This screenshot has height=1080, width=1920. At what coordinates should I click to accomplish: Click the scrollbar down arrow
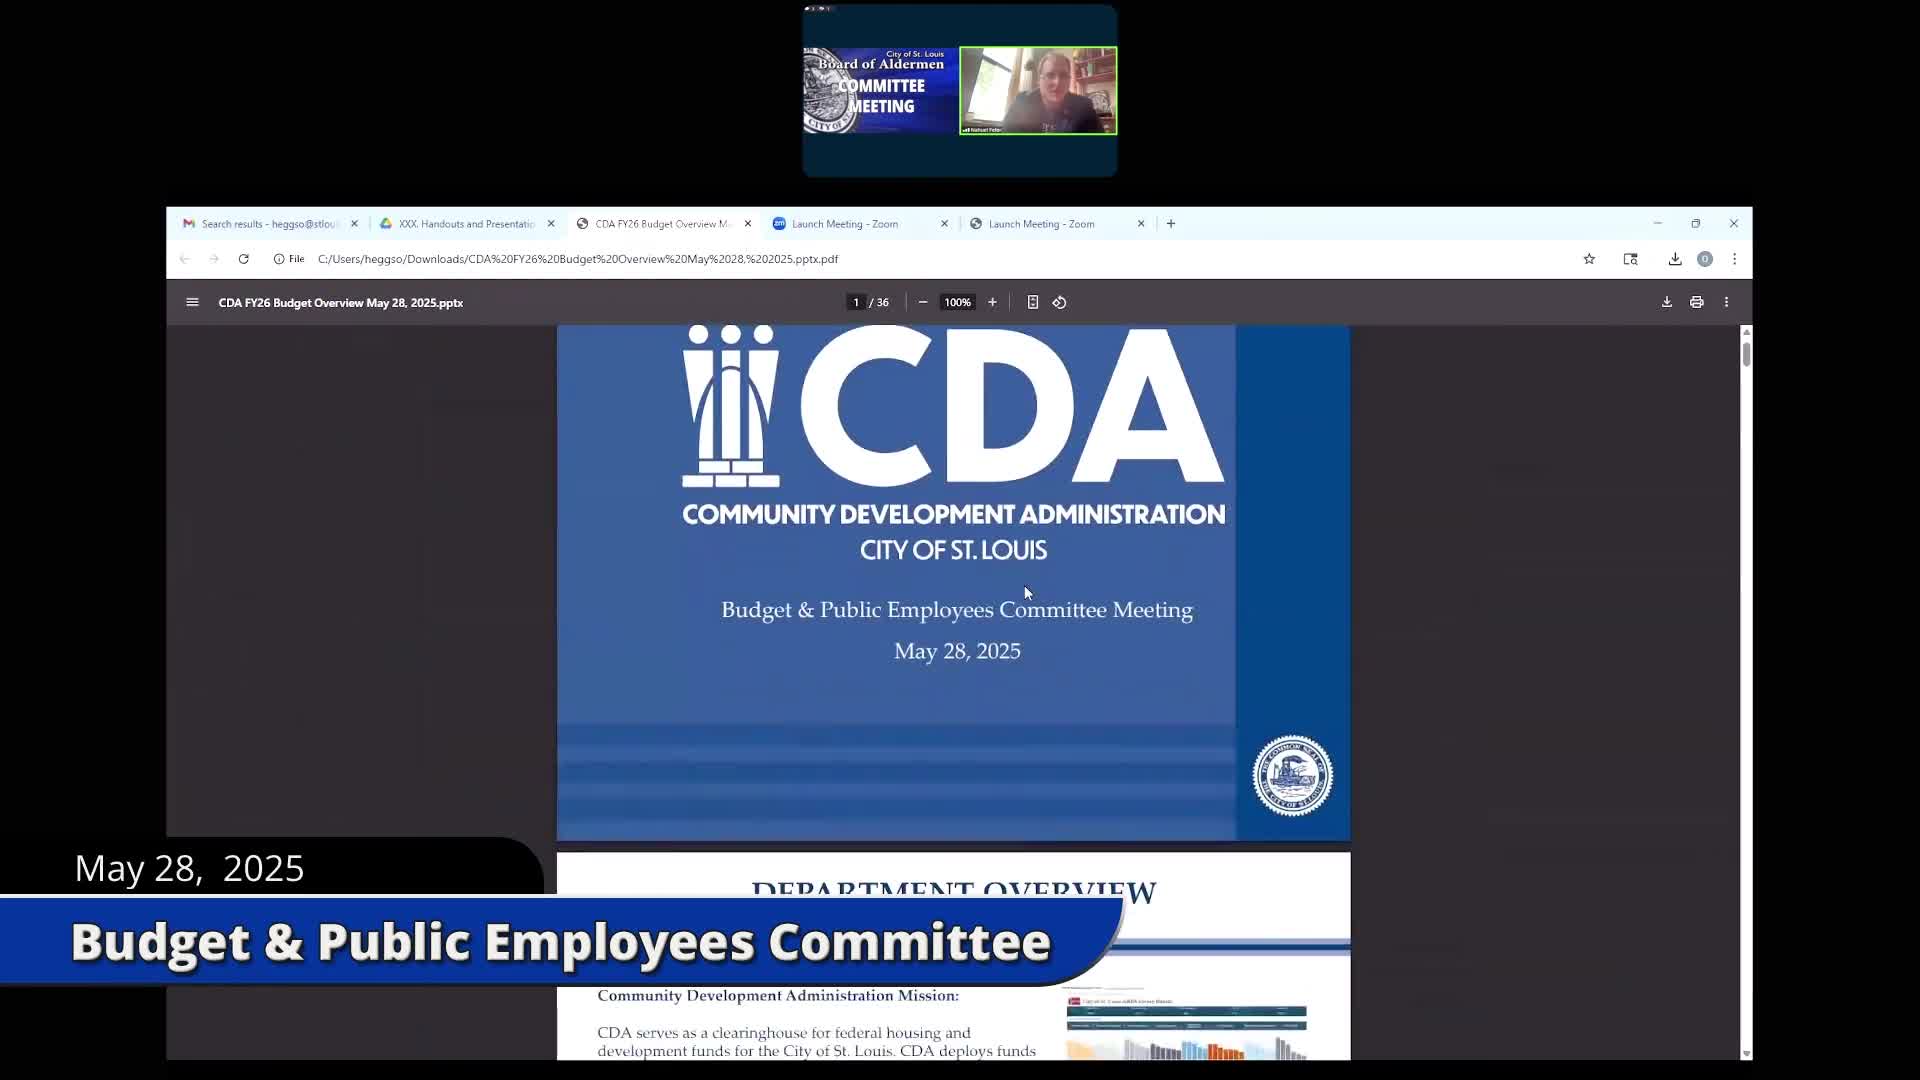click(x=1746, y=1053)
